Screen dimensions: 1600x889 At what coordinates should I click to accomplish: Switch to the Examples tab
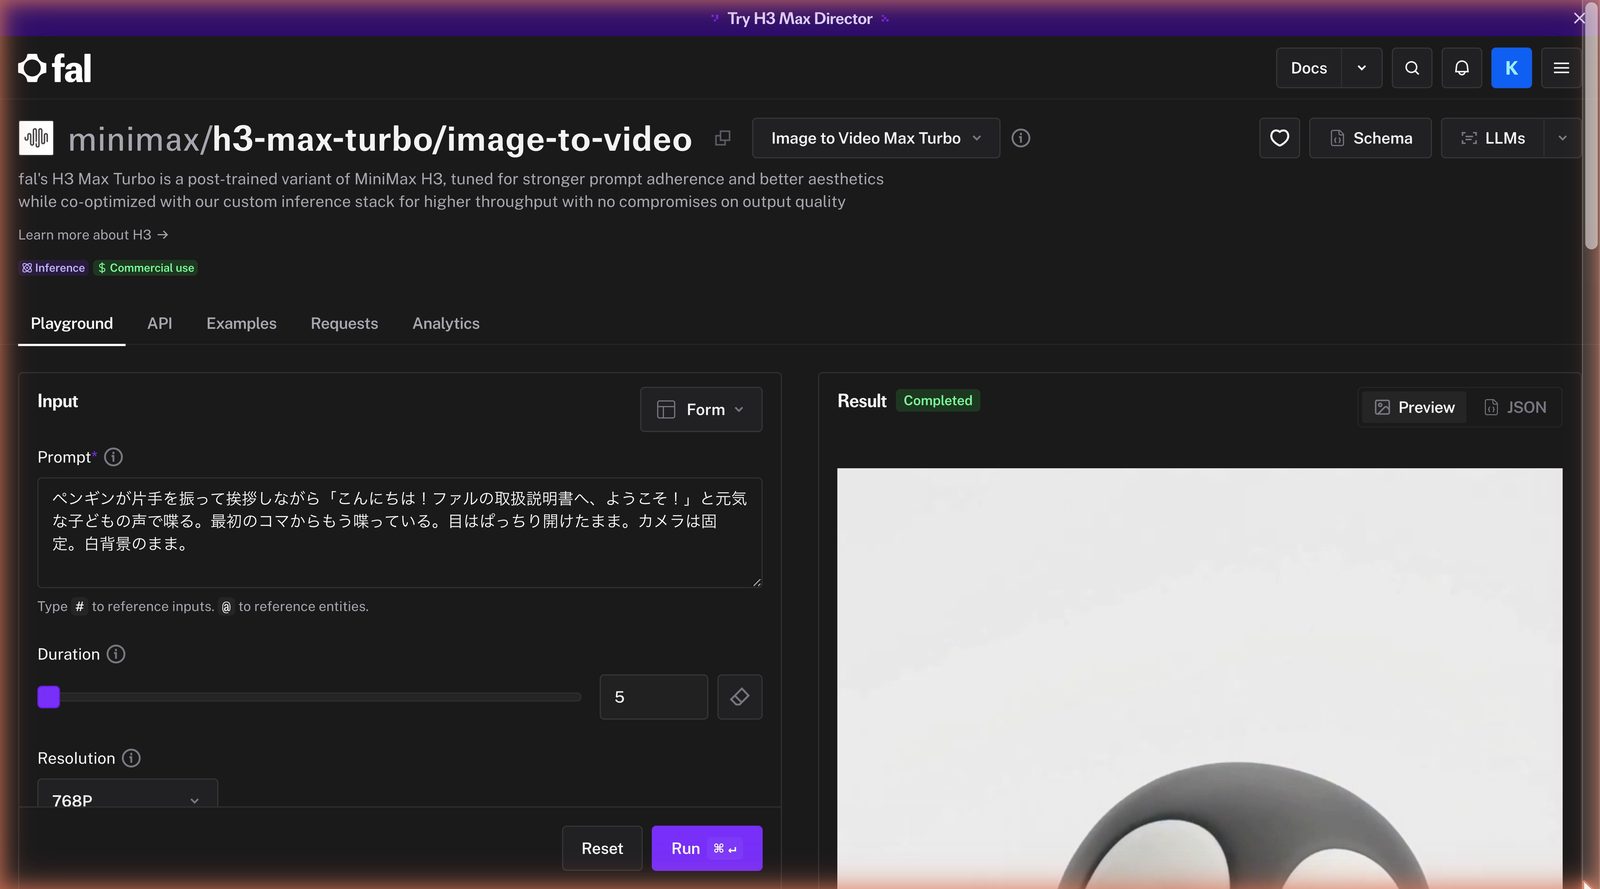(x=242, y=323)
